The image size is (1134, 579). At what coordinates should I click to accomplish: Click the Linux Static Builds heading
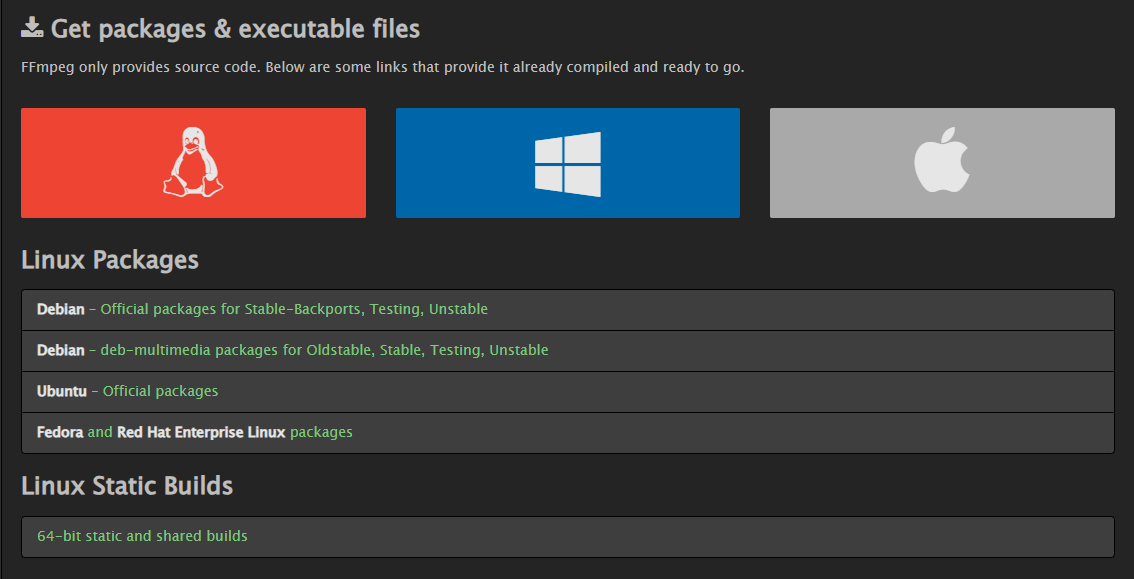[x=127, y=486]
